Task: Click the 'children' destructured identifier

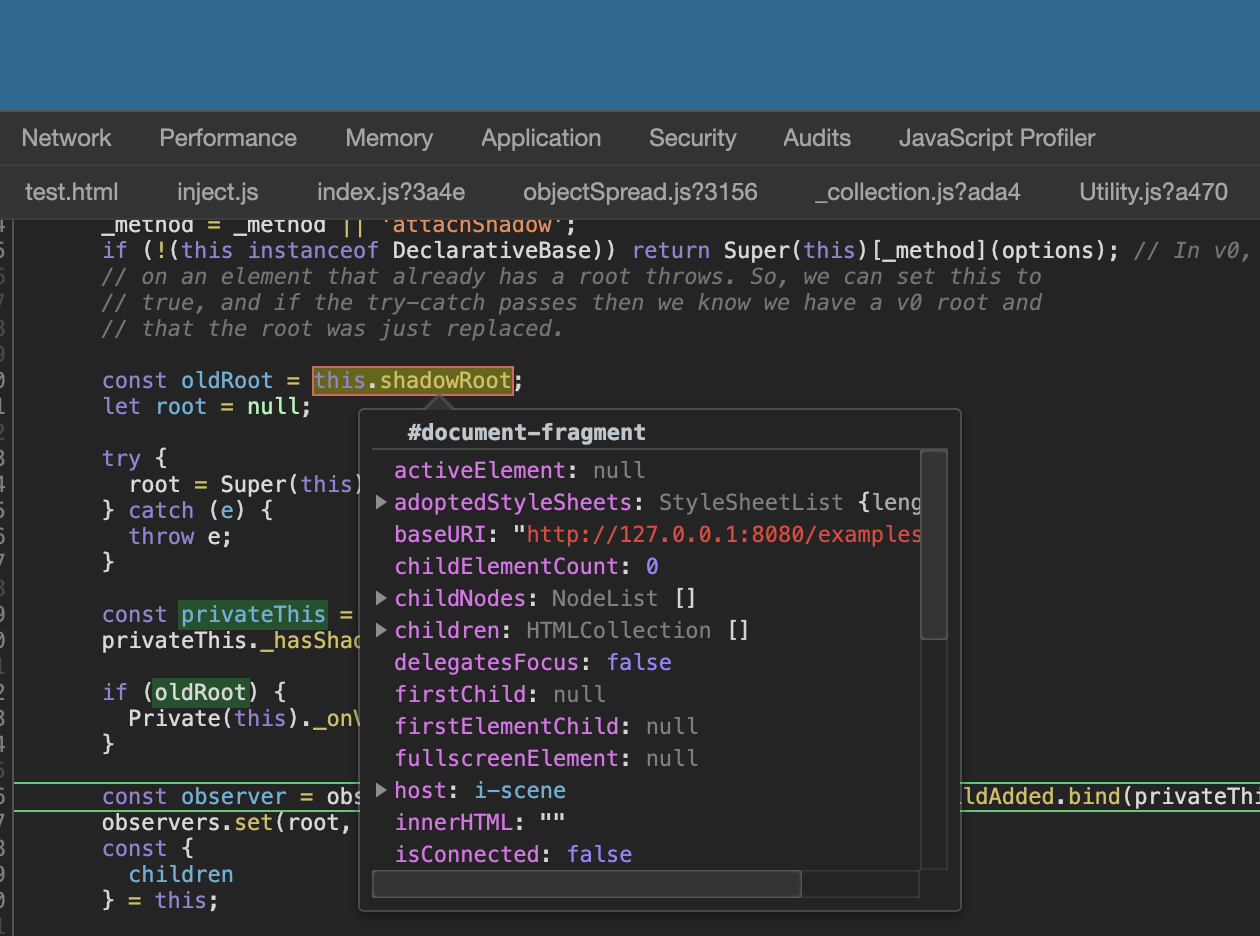Action: [181, 874]
